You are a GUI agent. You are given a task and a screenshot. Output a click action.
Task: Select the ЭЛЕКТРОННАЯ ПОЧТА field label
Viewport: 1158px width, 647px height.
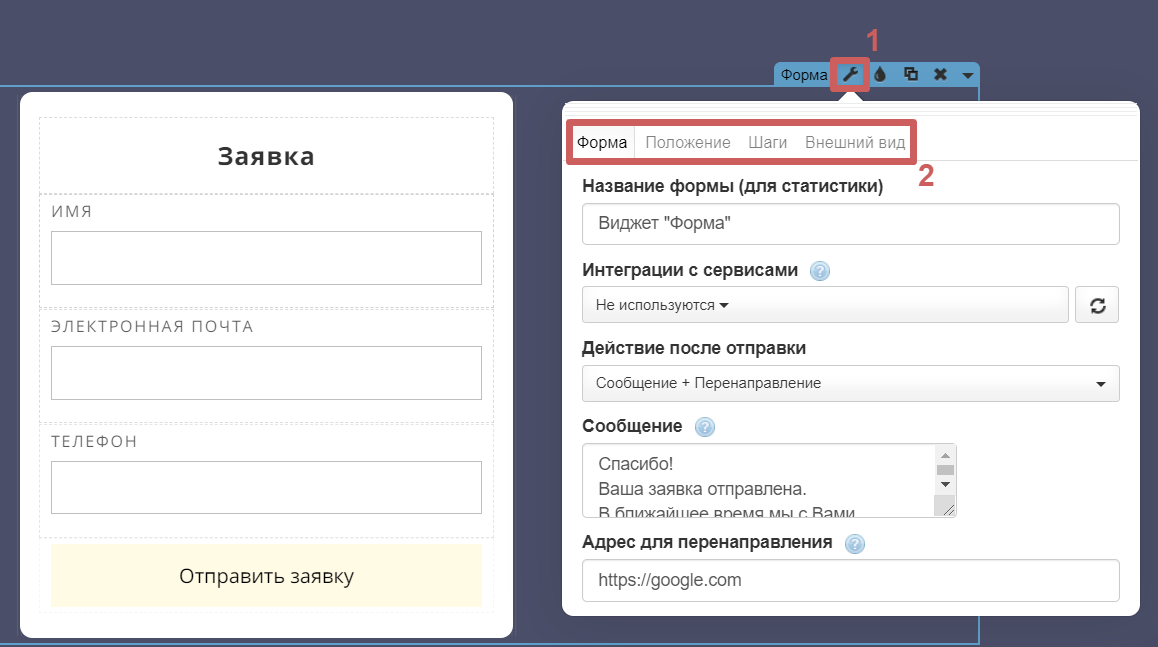(152, 326)
